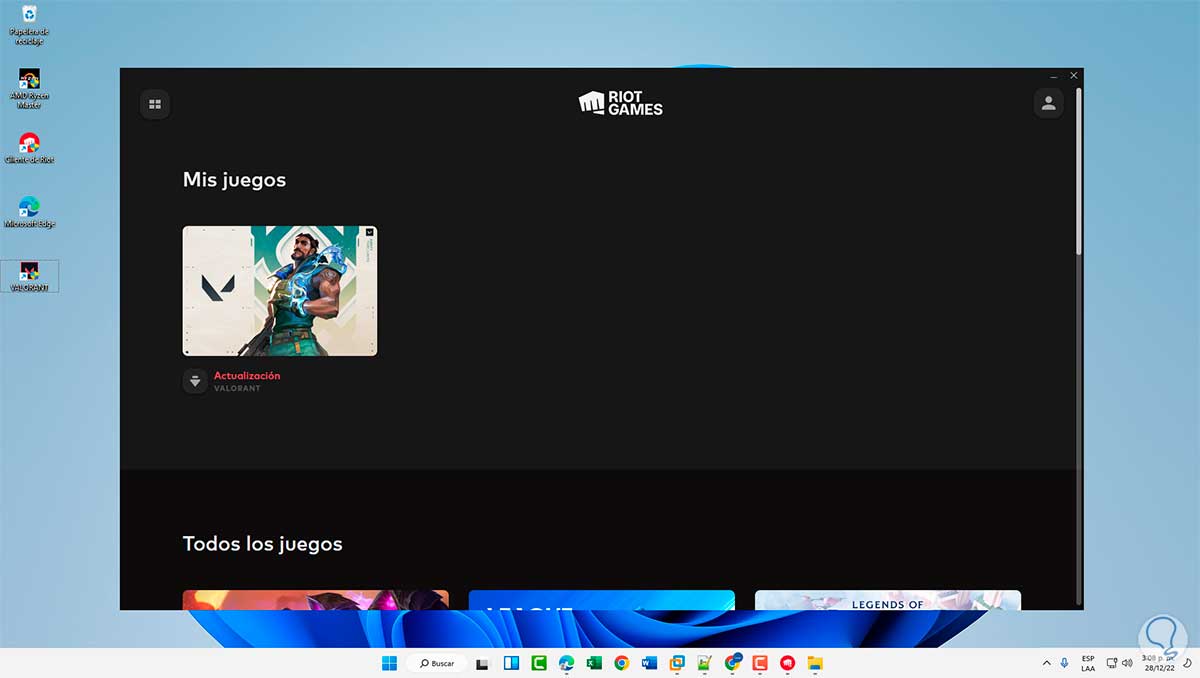1200x678 pixels.
Task: Open the Valorant game card thumbnail
Action: point(280,291)
